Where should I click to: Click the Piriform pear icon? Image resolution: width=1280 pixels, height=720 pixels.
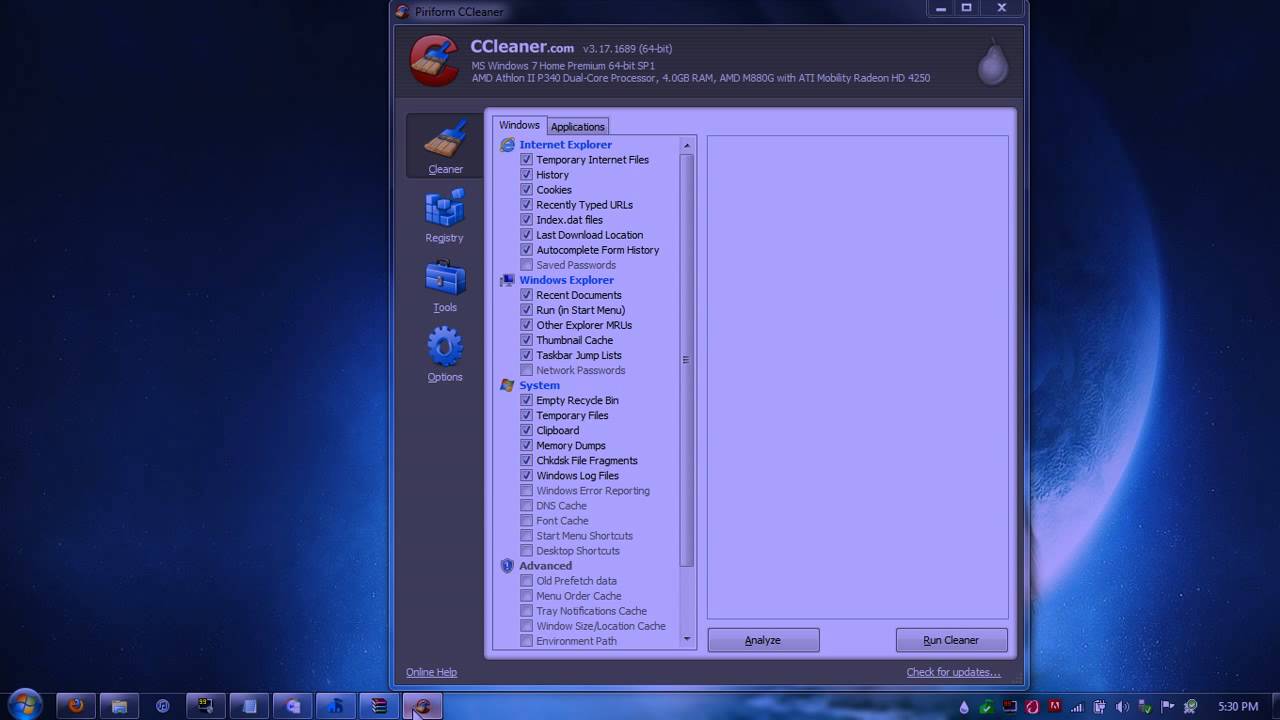tap(993, 62)
